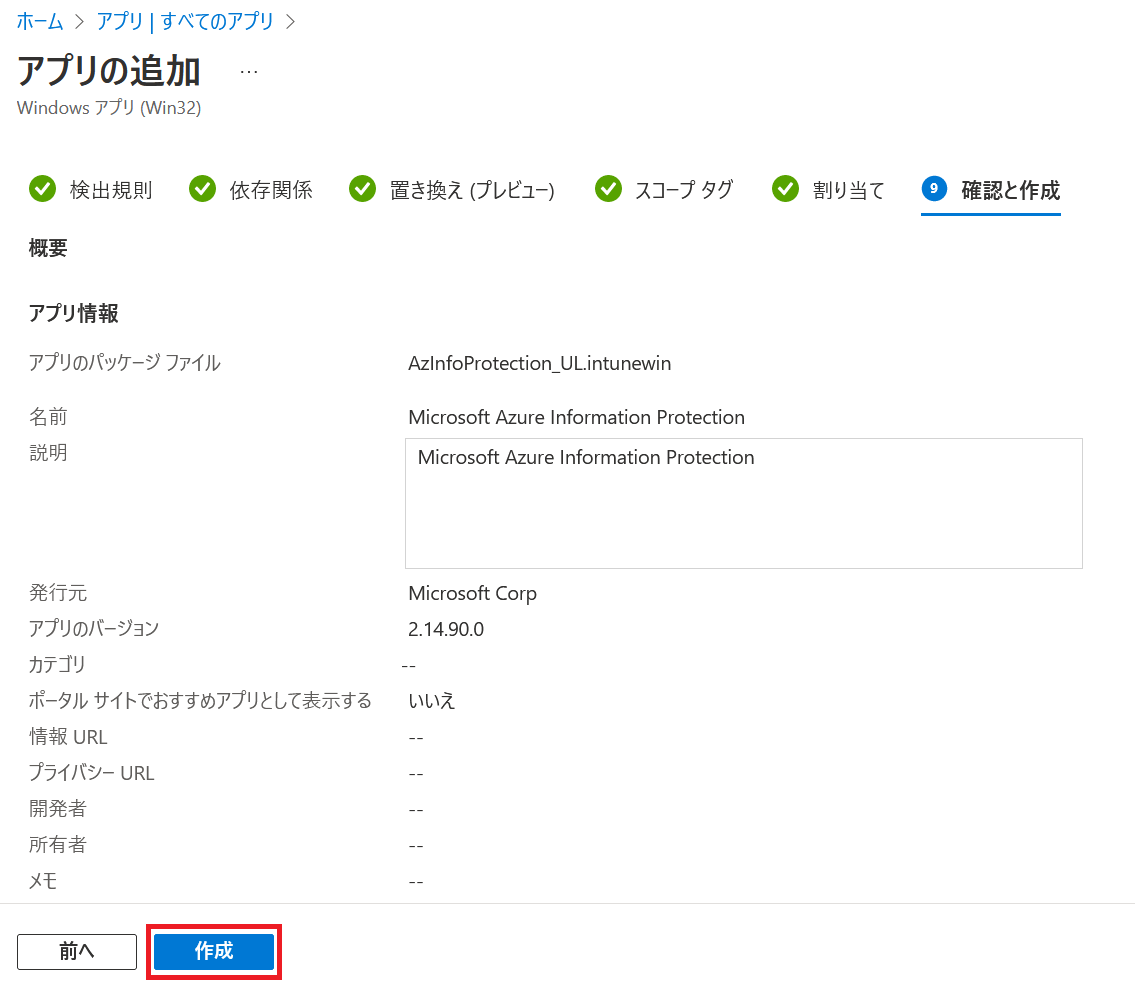Click the Windows アプリ (Win32) subtitle
This screenshot has height=982, width=1135.
[x=109, y=108]
